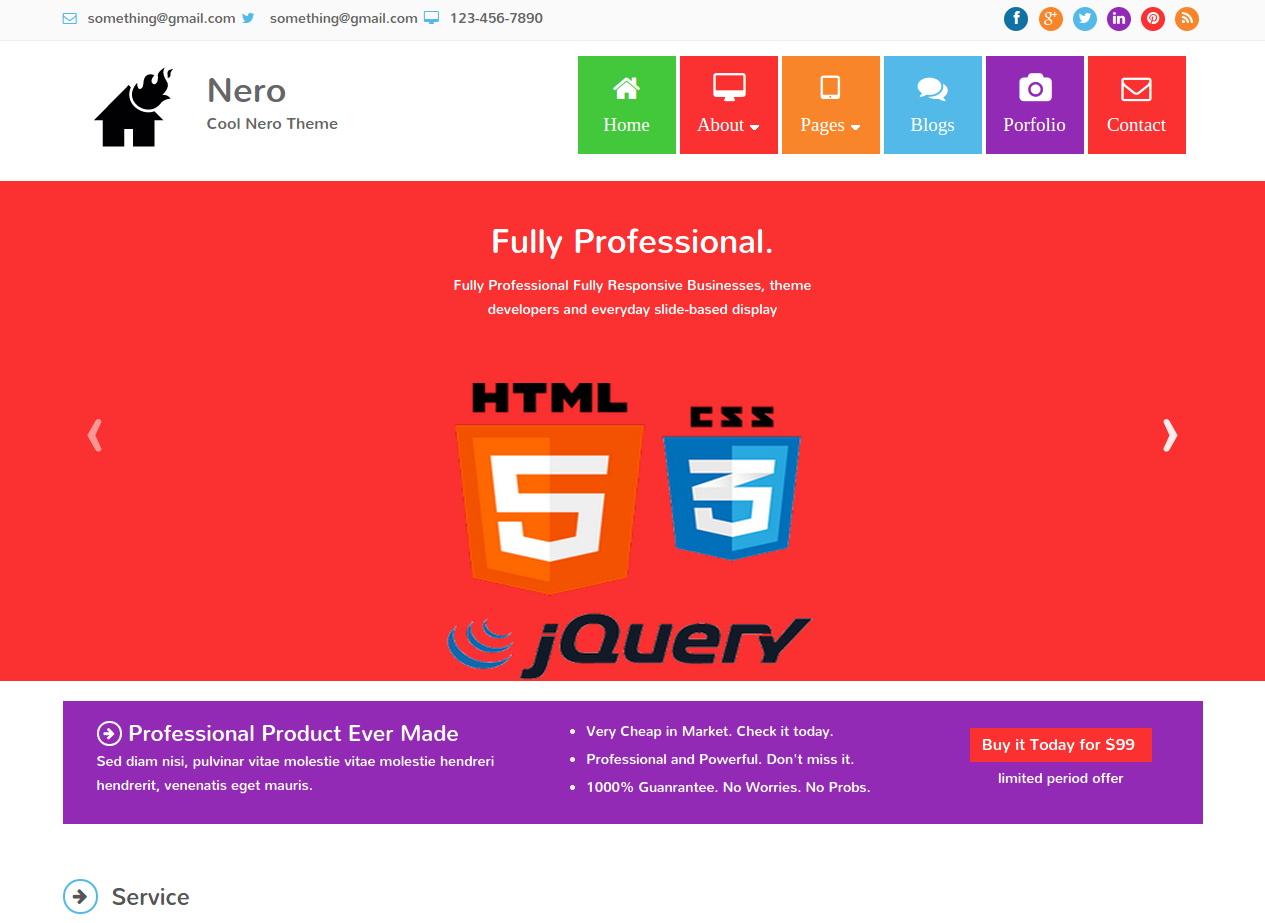
Task: Click the Fully Professional slide heading
Action: pos(632,241)
